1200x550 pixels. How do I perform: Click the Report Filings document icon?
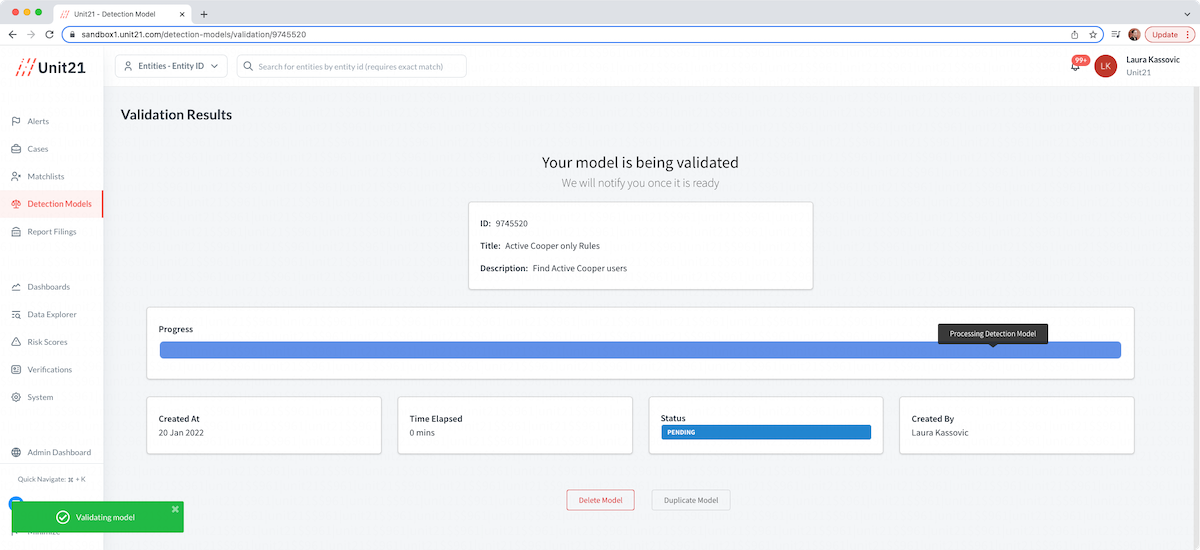[x=16, y=231]
